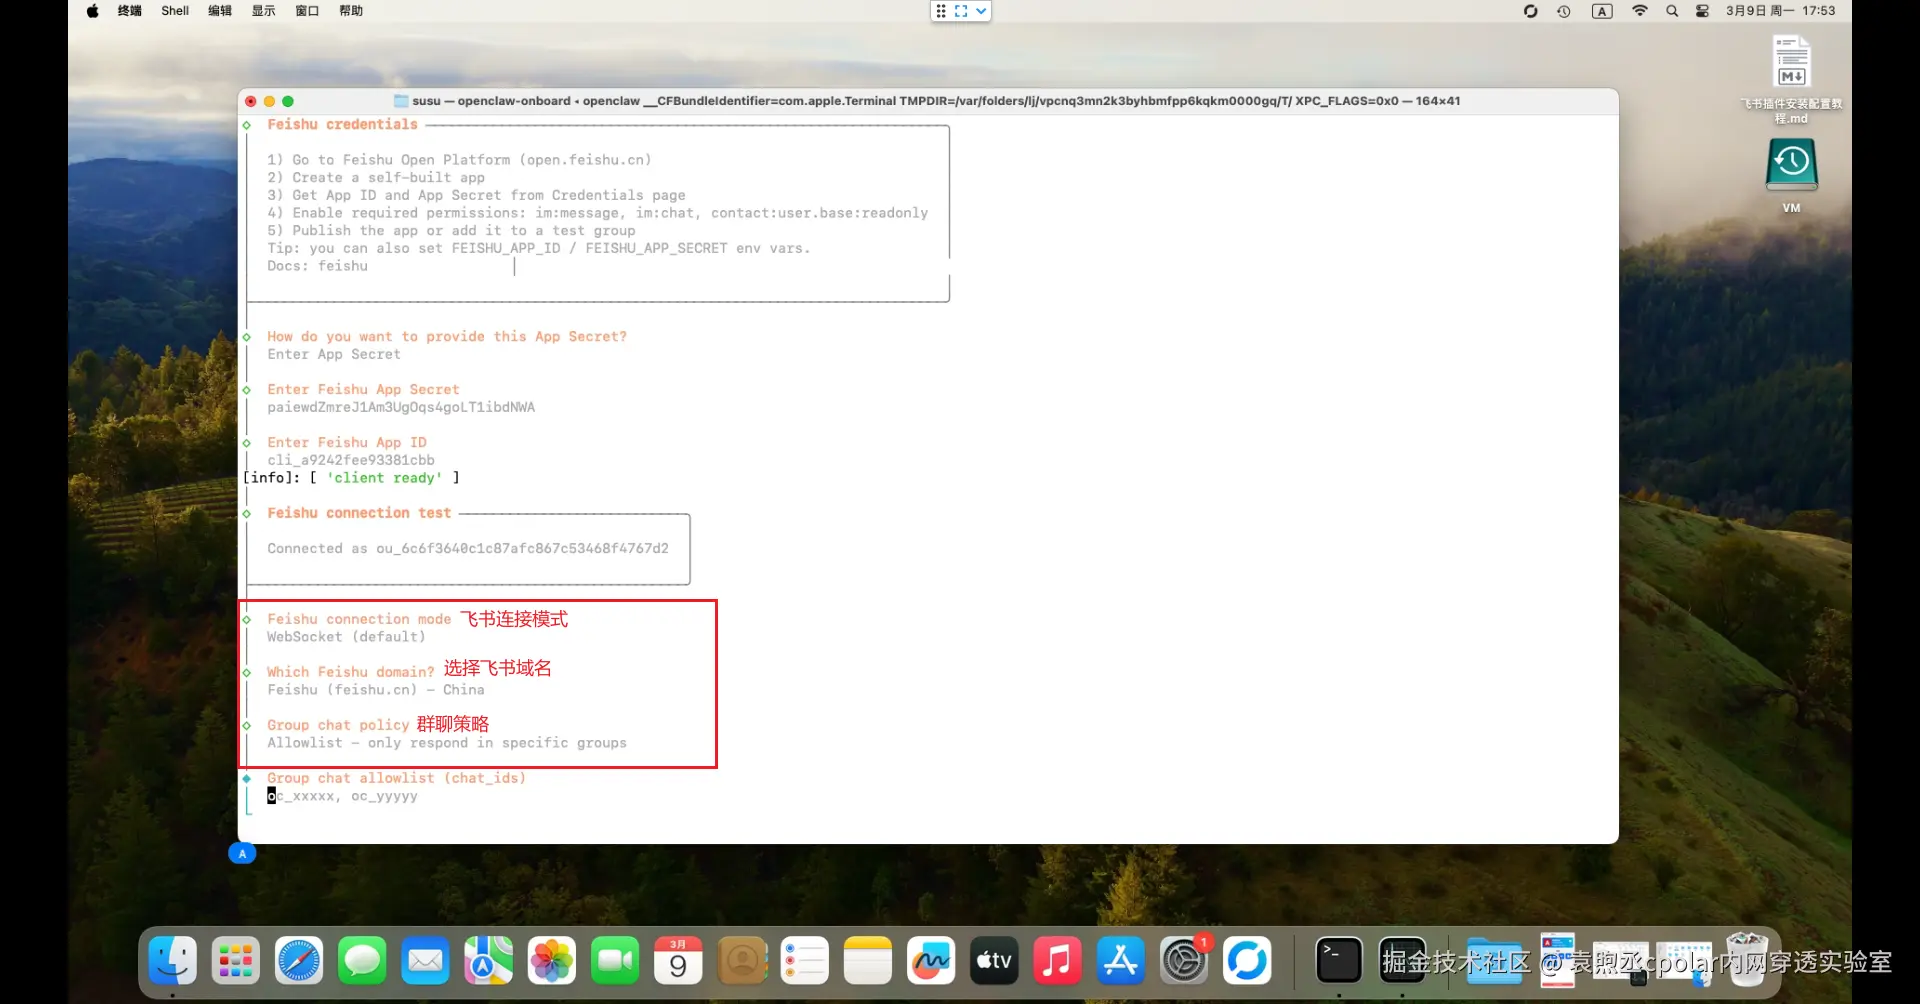The height and width of the screenshot is (1004, 1920).
Task: Open the 终端 menu
Action: [x=130, y=11]
